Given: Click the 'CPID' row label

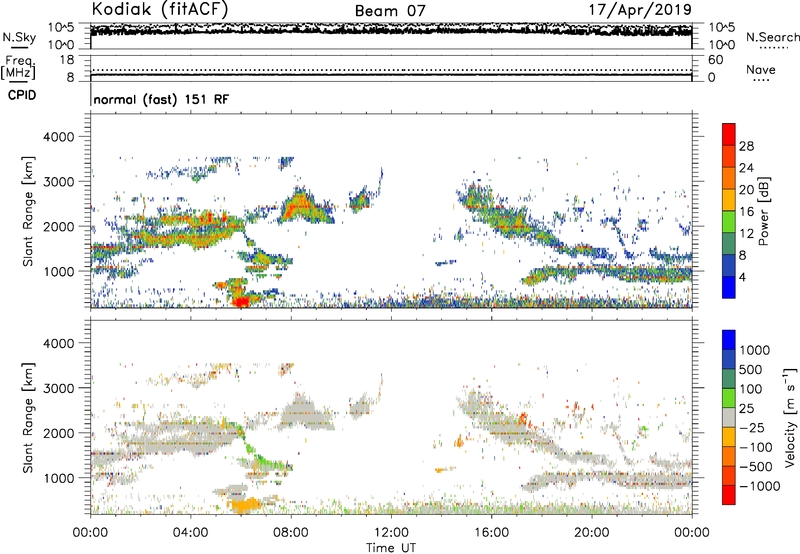Looking at the screenshot, I should [x=22, y=95].
